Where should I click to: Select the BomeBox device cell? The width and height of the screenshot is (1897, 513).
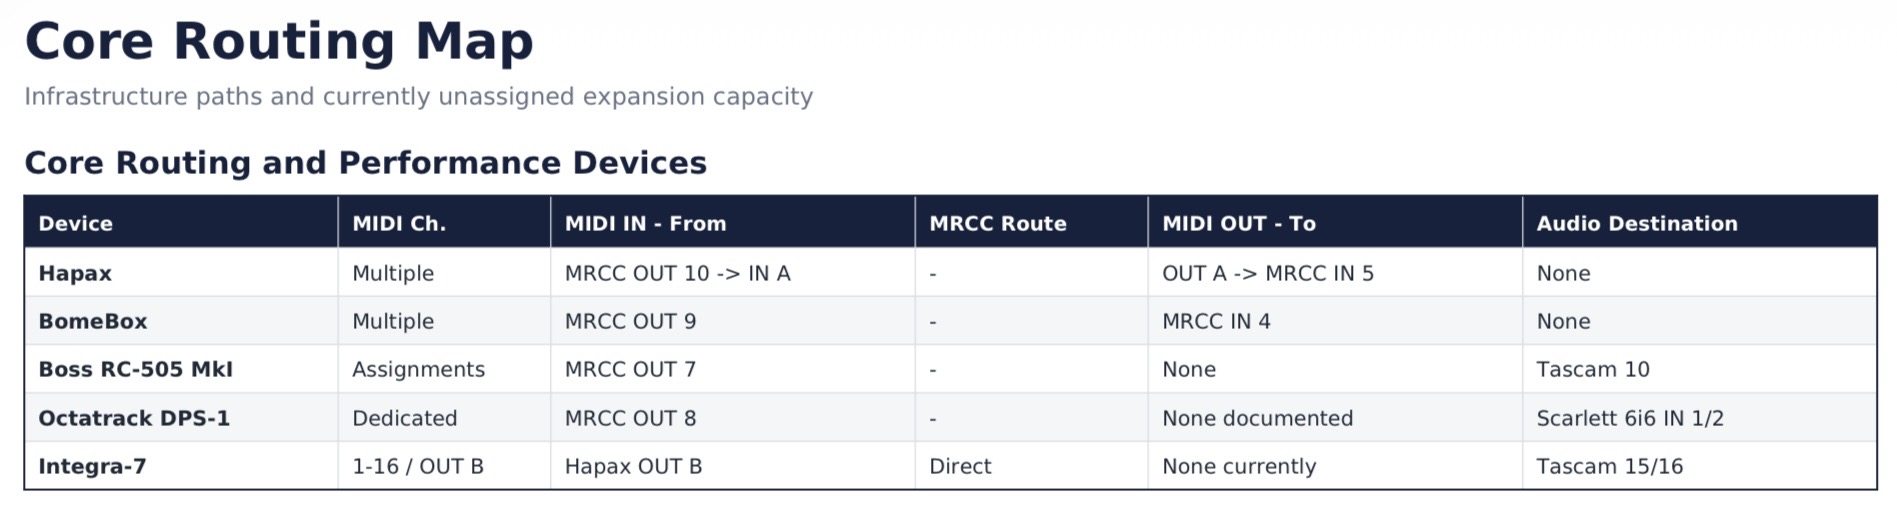point(181,321)
